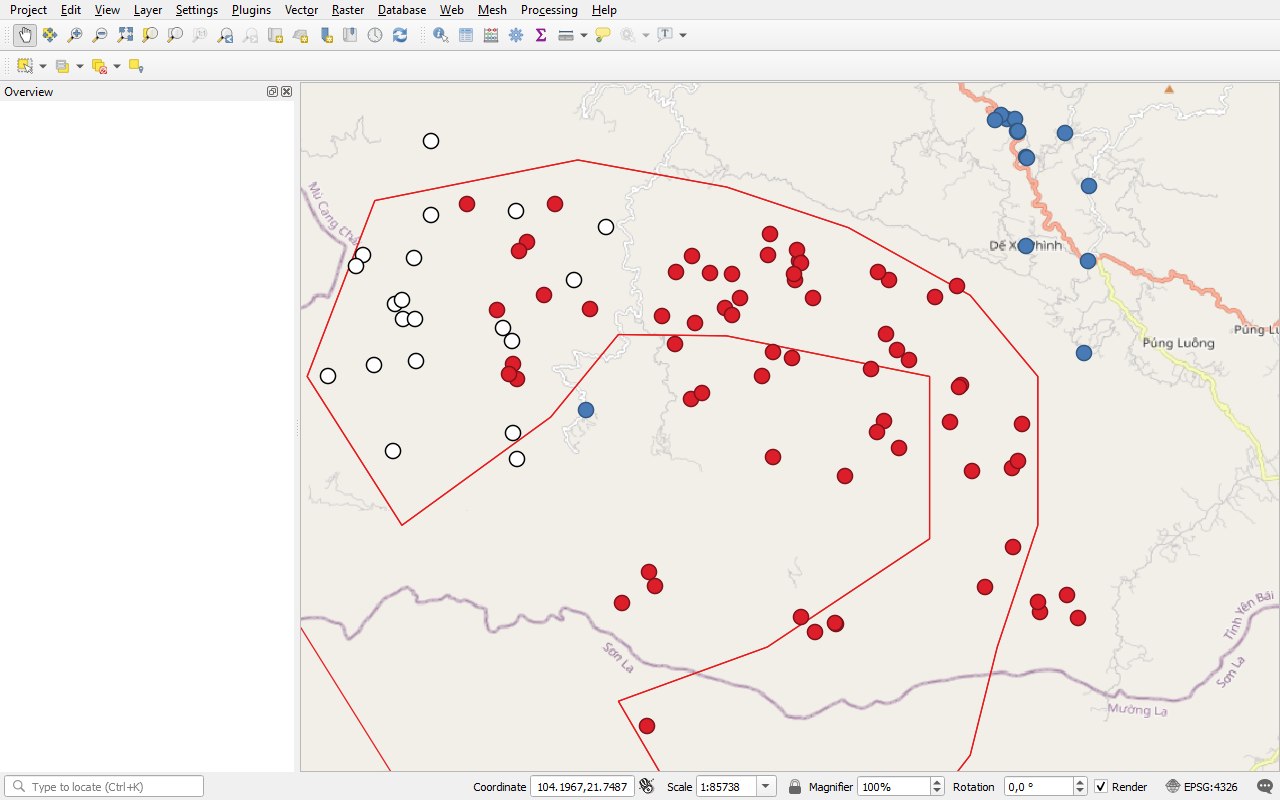The image size is (1280, 800).
Task: Expand Select by Value dropdown arrow
Action: point(80,66)
